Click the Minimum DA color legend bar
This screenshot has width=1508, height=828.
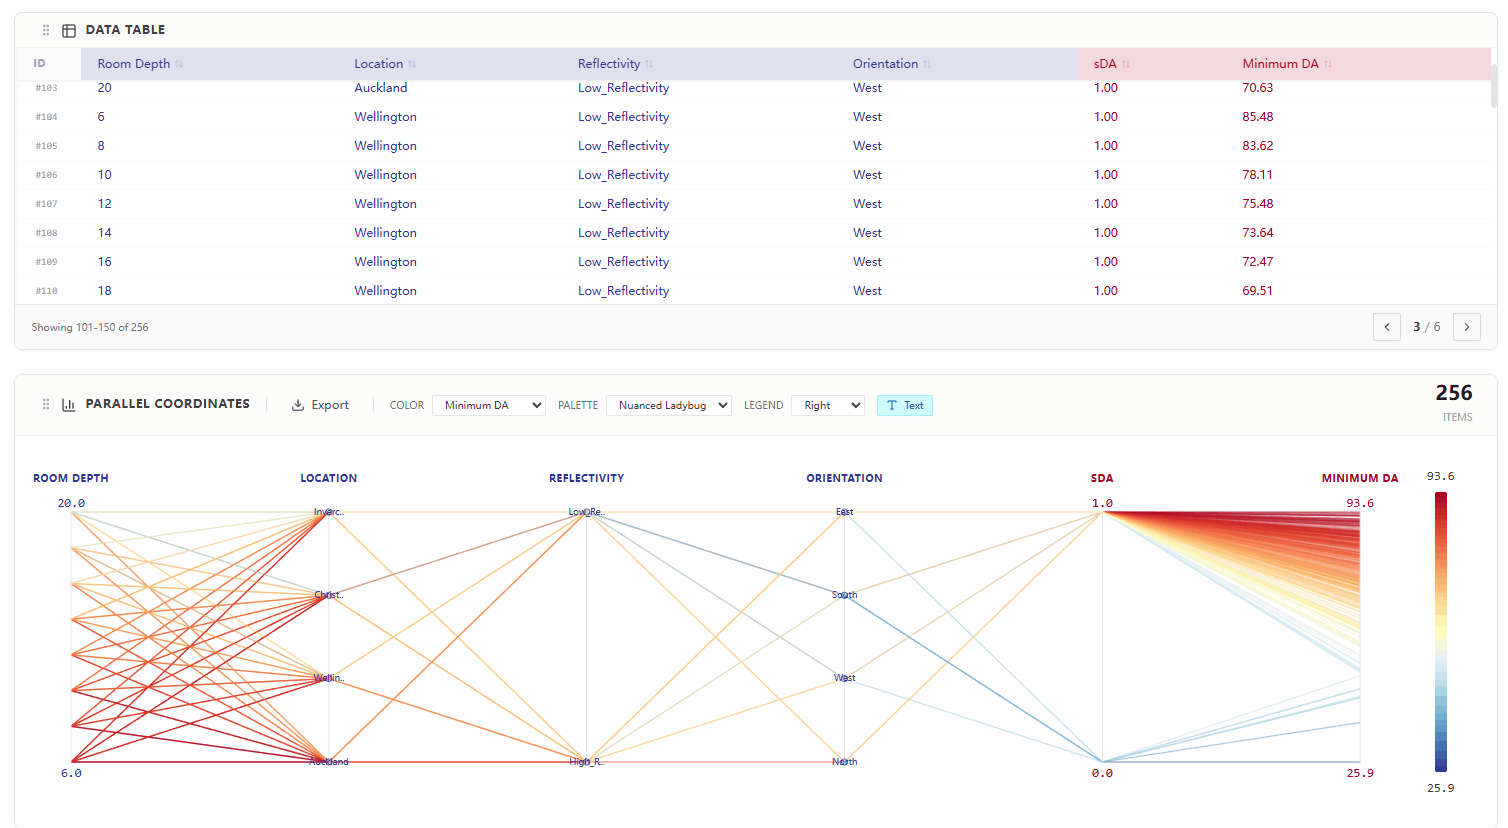click(1440, 631)
